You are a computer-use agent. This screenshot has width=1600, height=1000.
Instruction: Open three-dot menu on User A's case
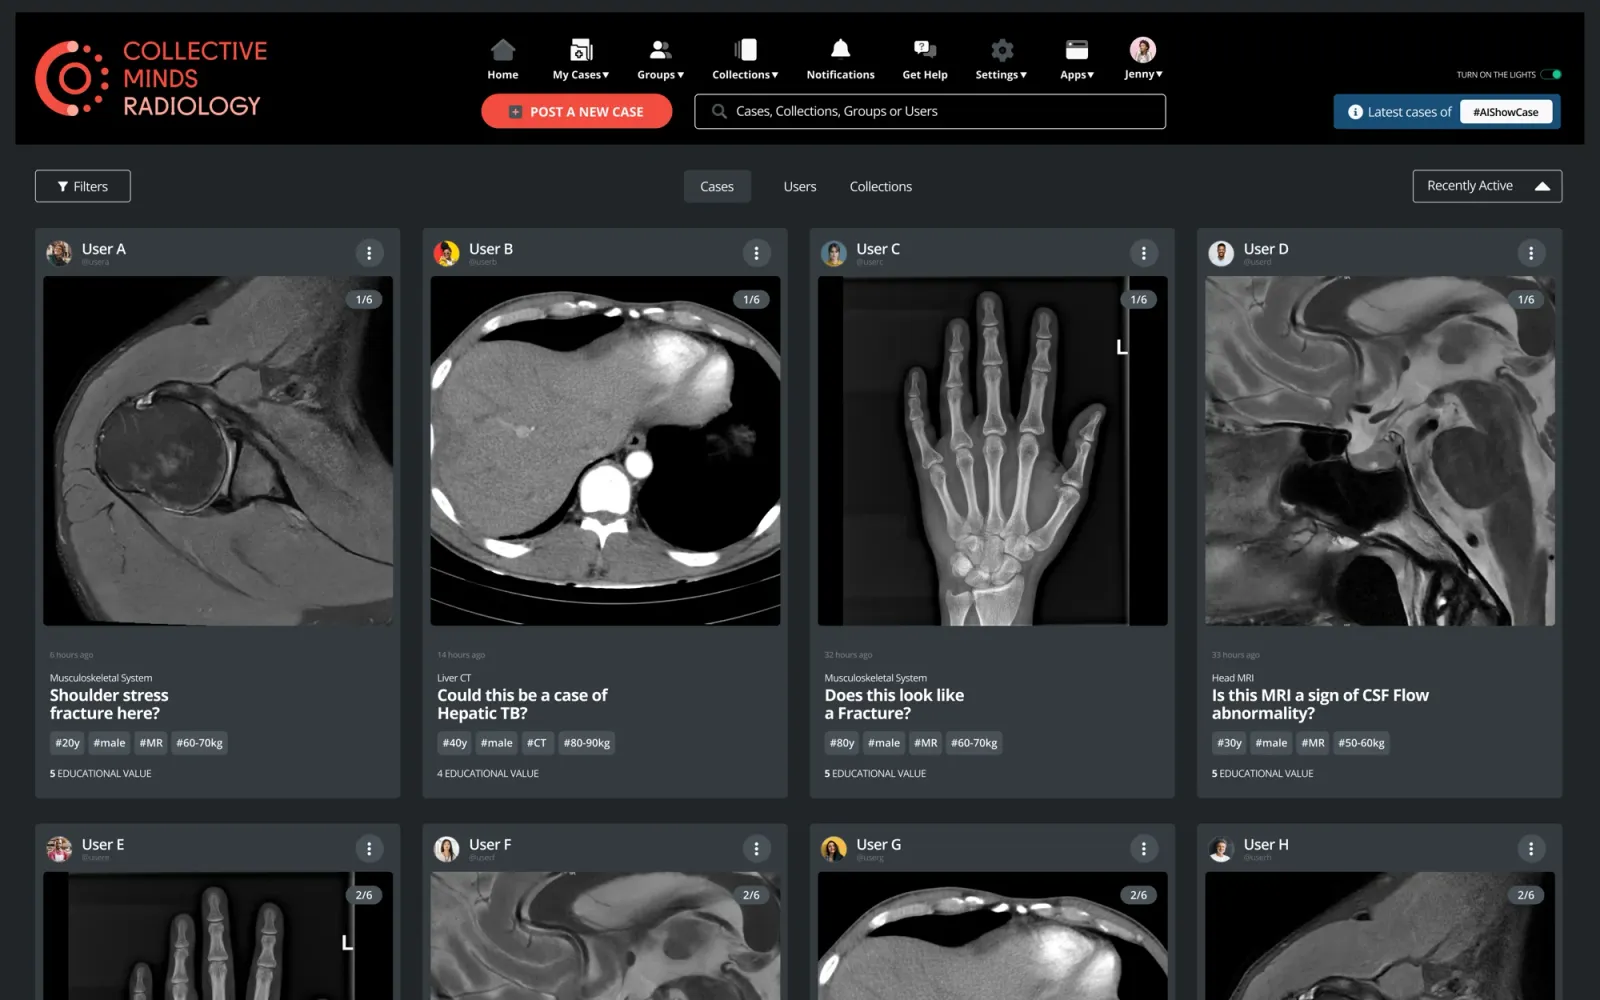click(369, 253)
